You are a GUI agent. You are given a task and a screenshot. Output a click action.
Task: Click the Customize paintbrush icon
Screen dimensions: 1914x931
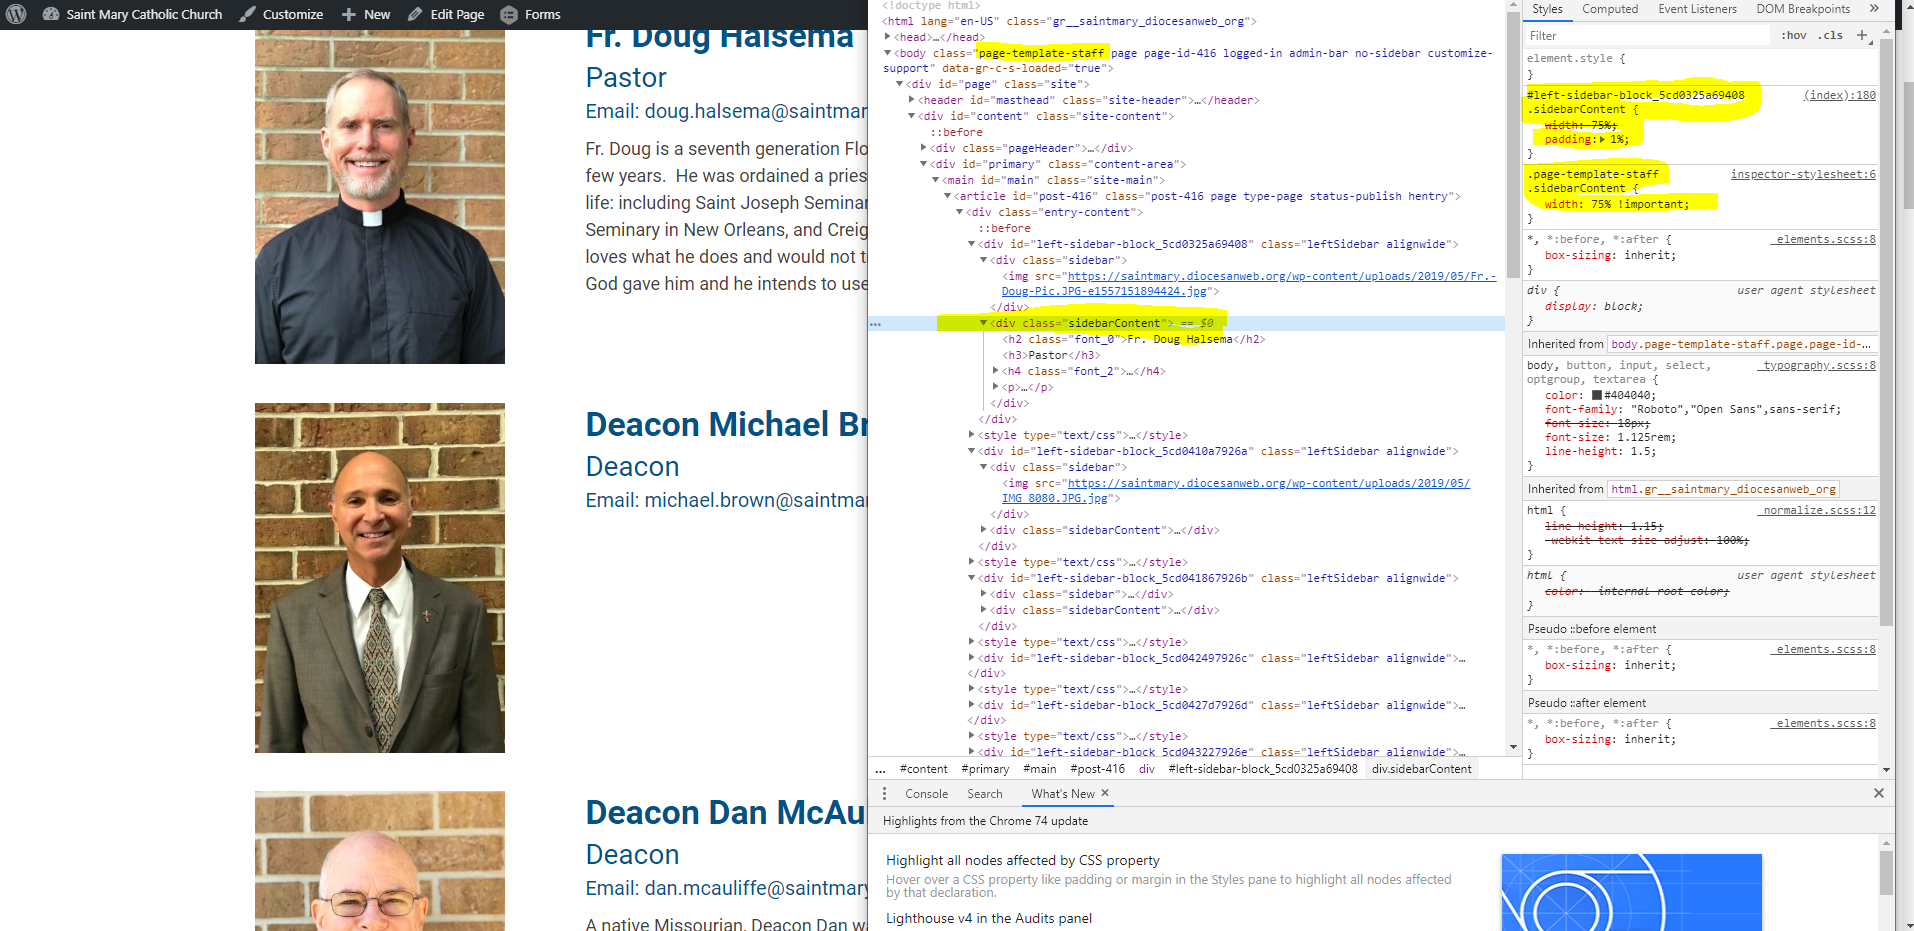[x=246, y=14]
